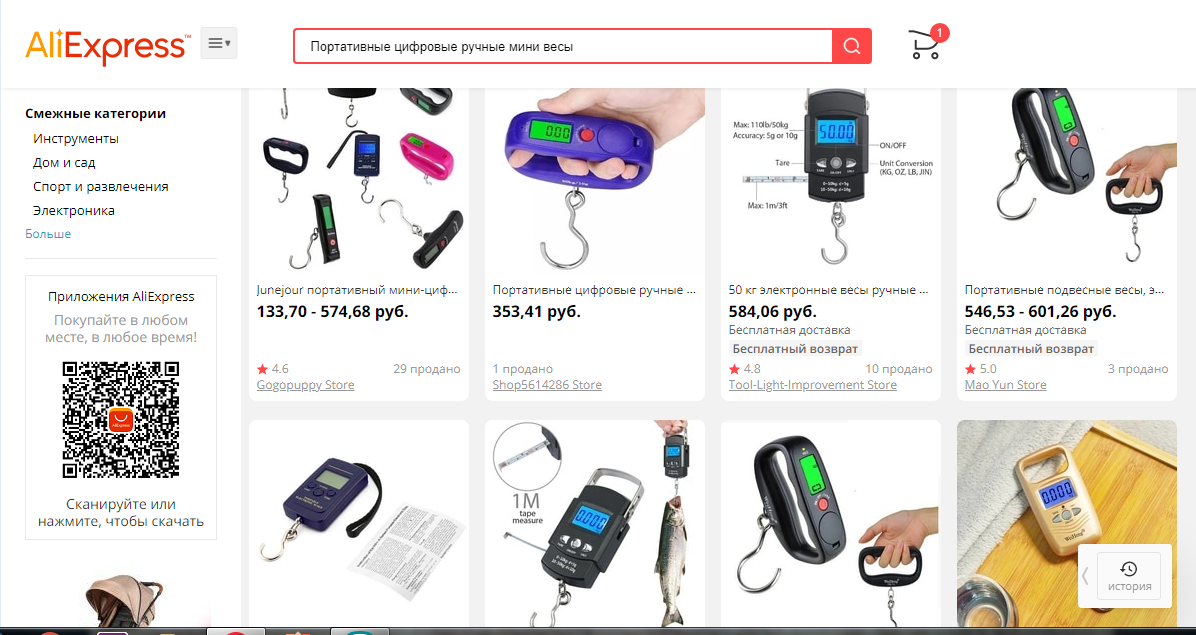Click the 50 кг электронные весы title
This screenshot has height=635, width=1196.
coord(828,290)
